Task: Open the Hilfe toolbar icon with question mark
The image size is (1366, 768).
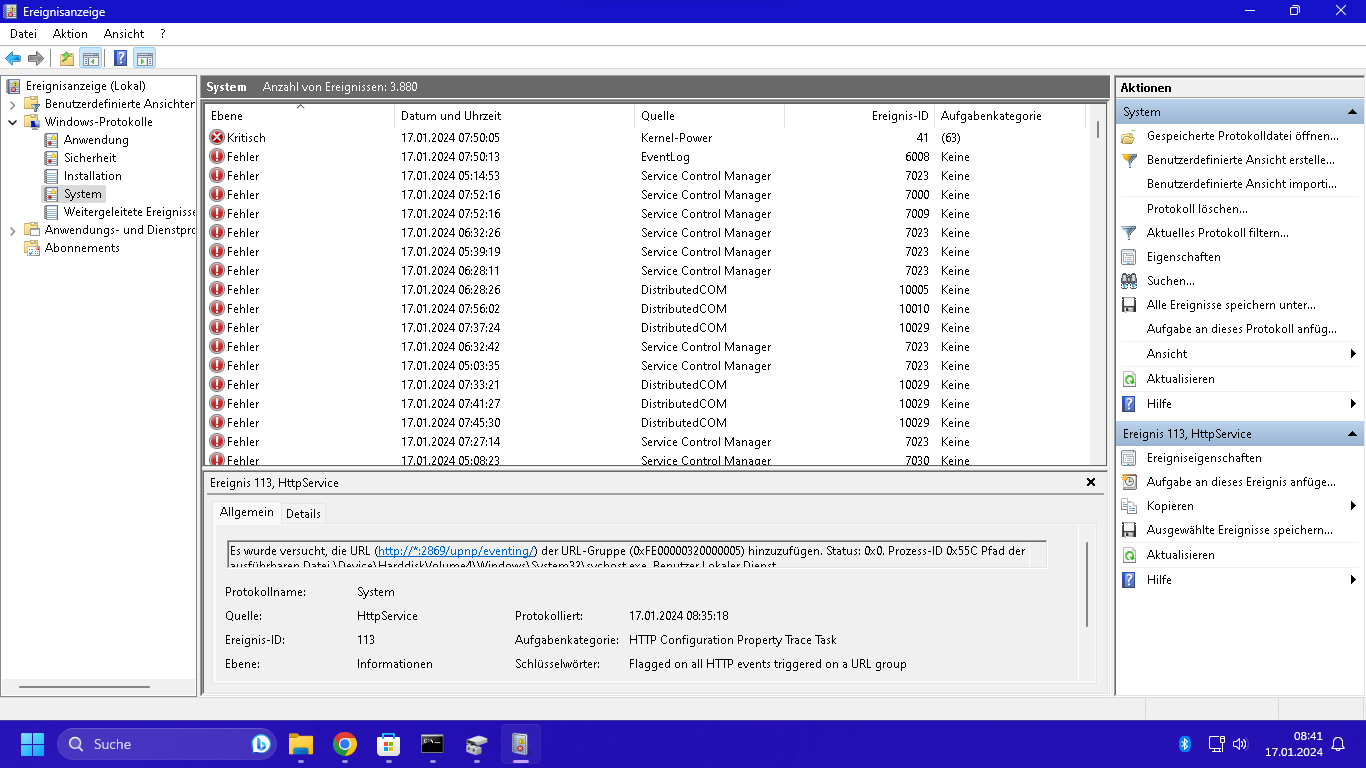Action: coord(119,58)
